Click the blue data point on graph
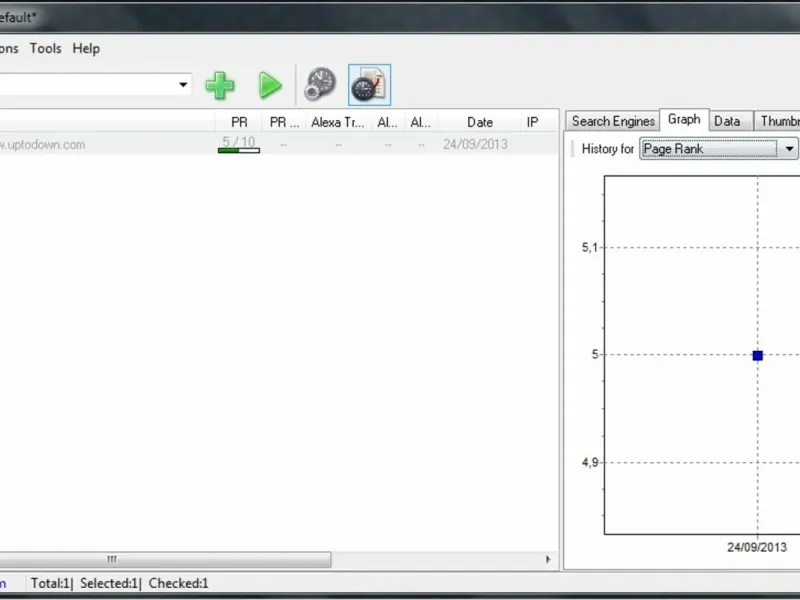Viewport: 800px width, 600px height. [x=758, y=356]
